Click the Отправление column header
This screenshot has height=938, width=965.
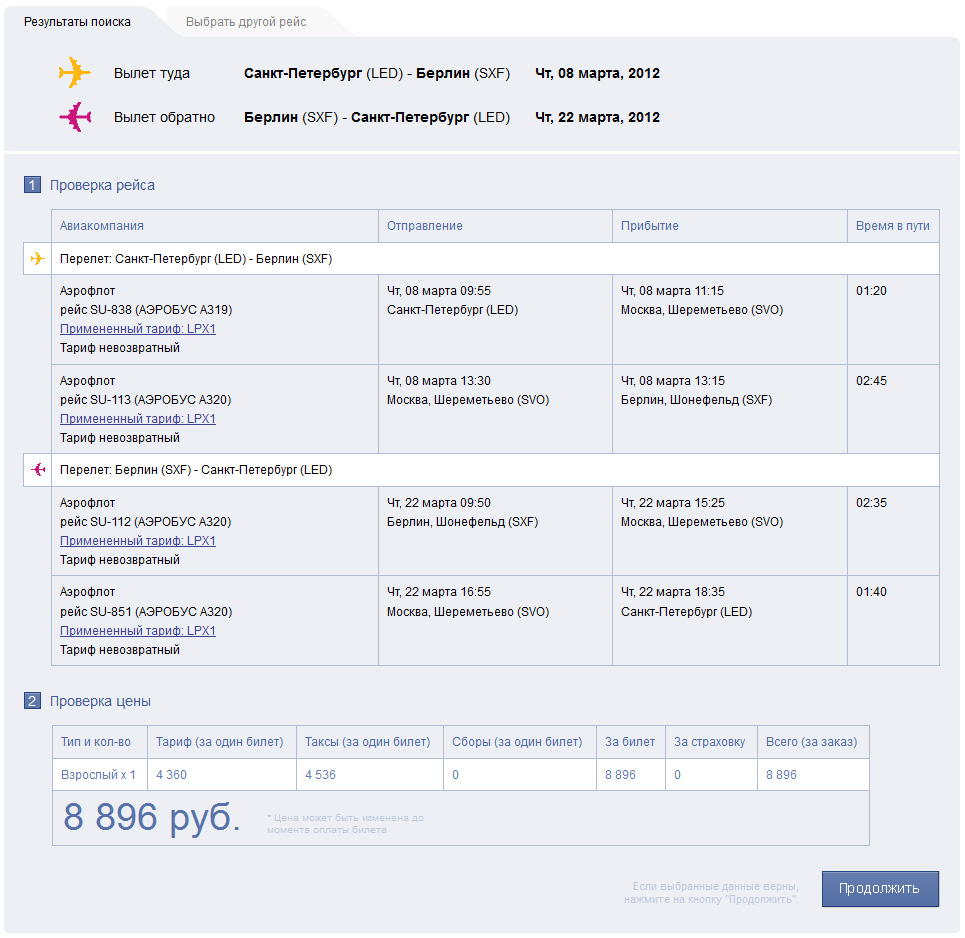[x=425, y=226]
